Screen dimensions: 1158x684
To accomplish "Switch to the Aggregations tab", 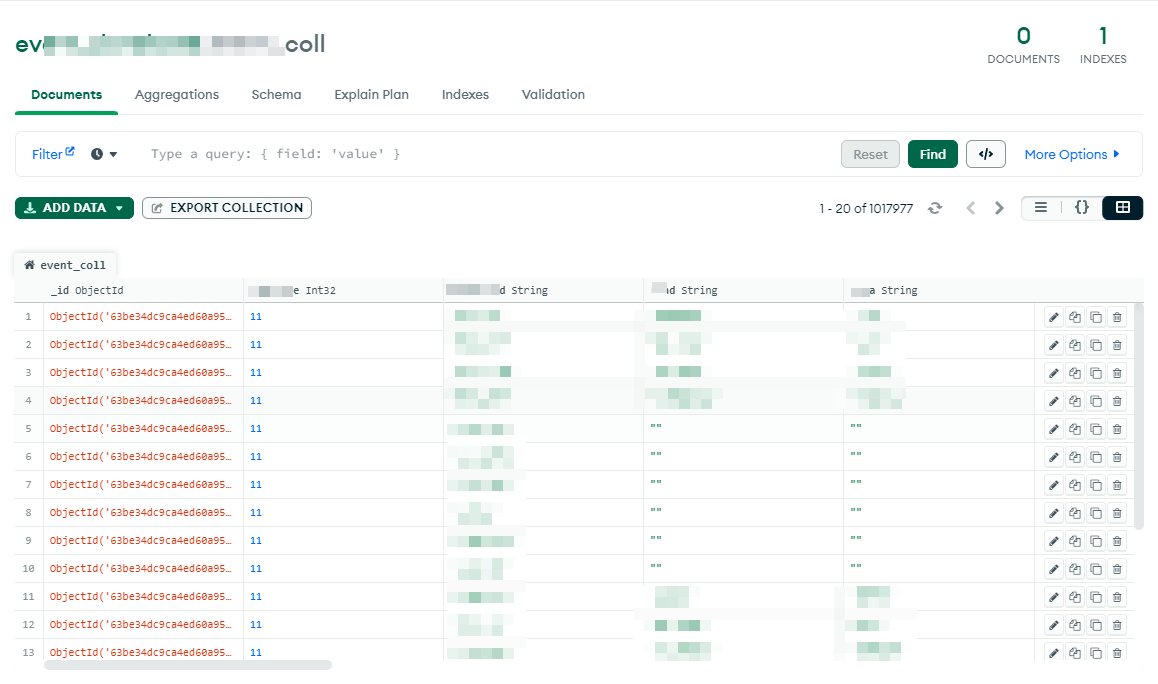I will 177,95.
